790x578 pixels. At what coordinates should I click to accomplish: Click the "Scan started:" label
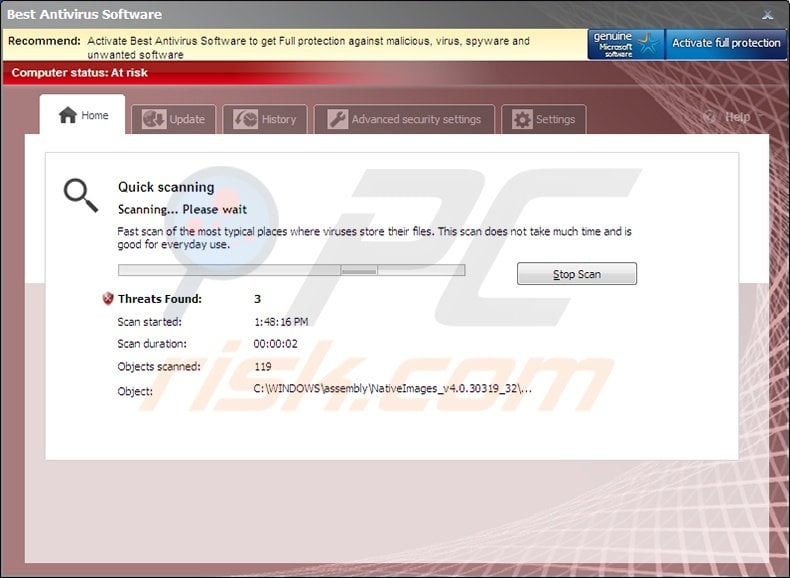pos(150,322)
